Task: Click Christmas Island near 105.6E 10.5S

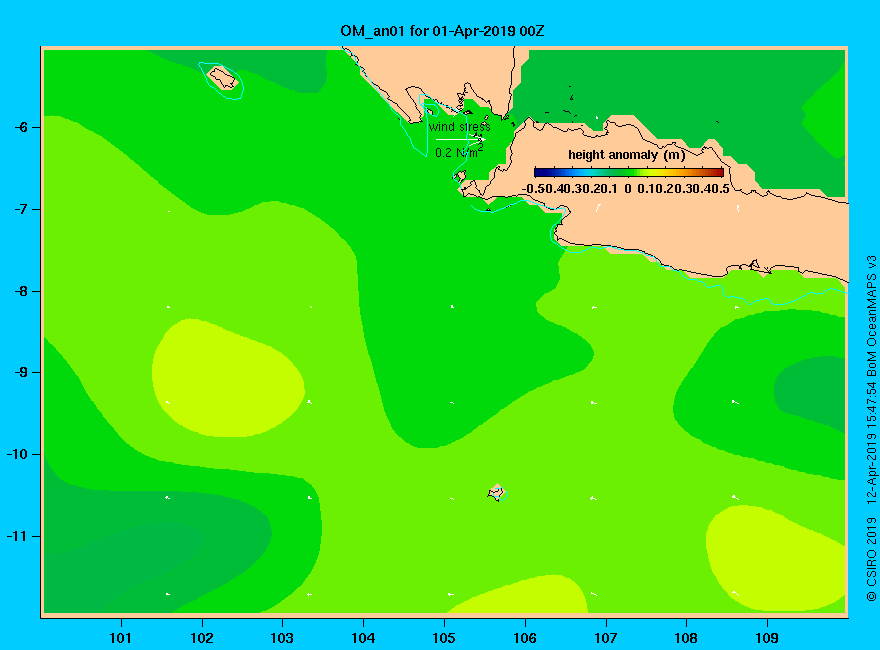Action: click(x=497, y=493)
